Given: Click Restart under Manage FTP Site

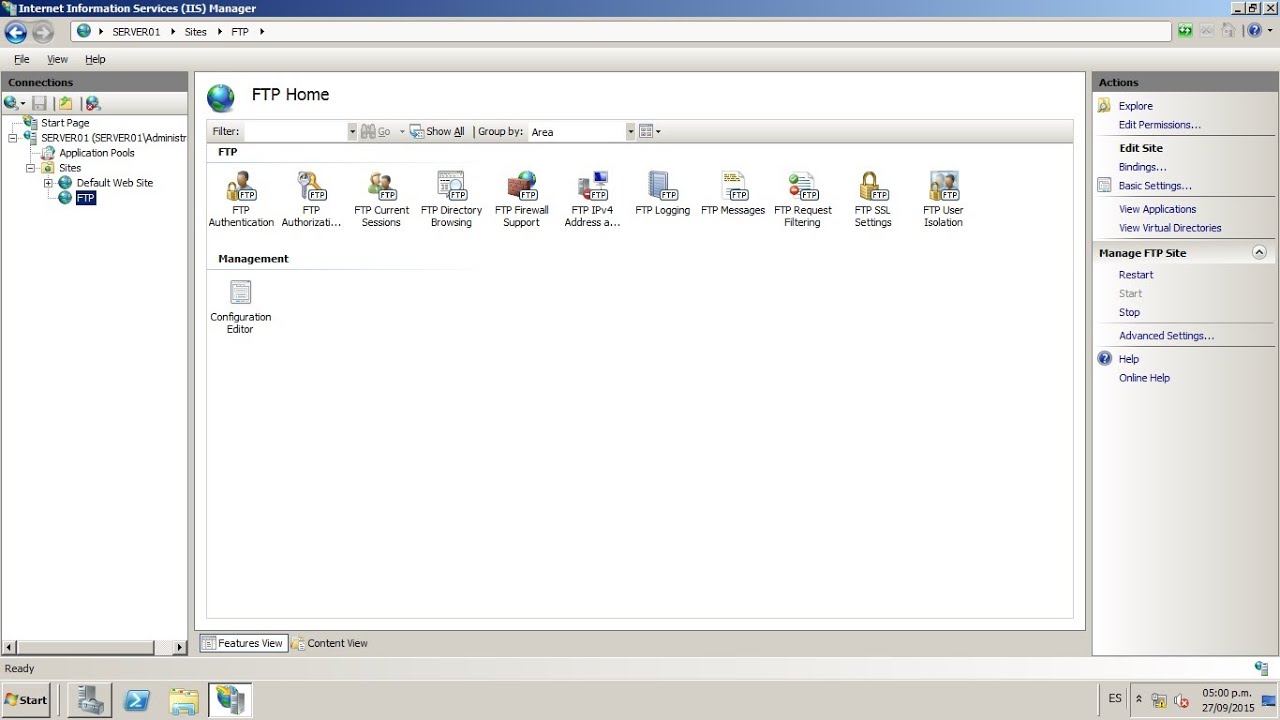Looking at the screenshot, I should [x=1136, y=275].
